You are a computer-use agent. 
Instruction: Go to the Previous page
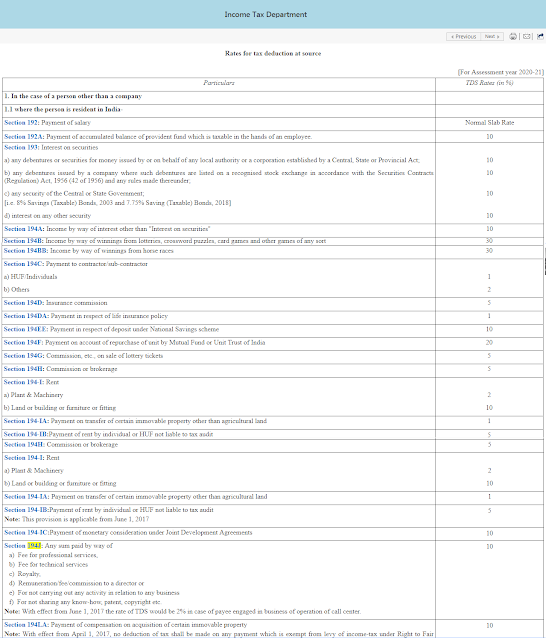coord(464,37)
